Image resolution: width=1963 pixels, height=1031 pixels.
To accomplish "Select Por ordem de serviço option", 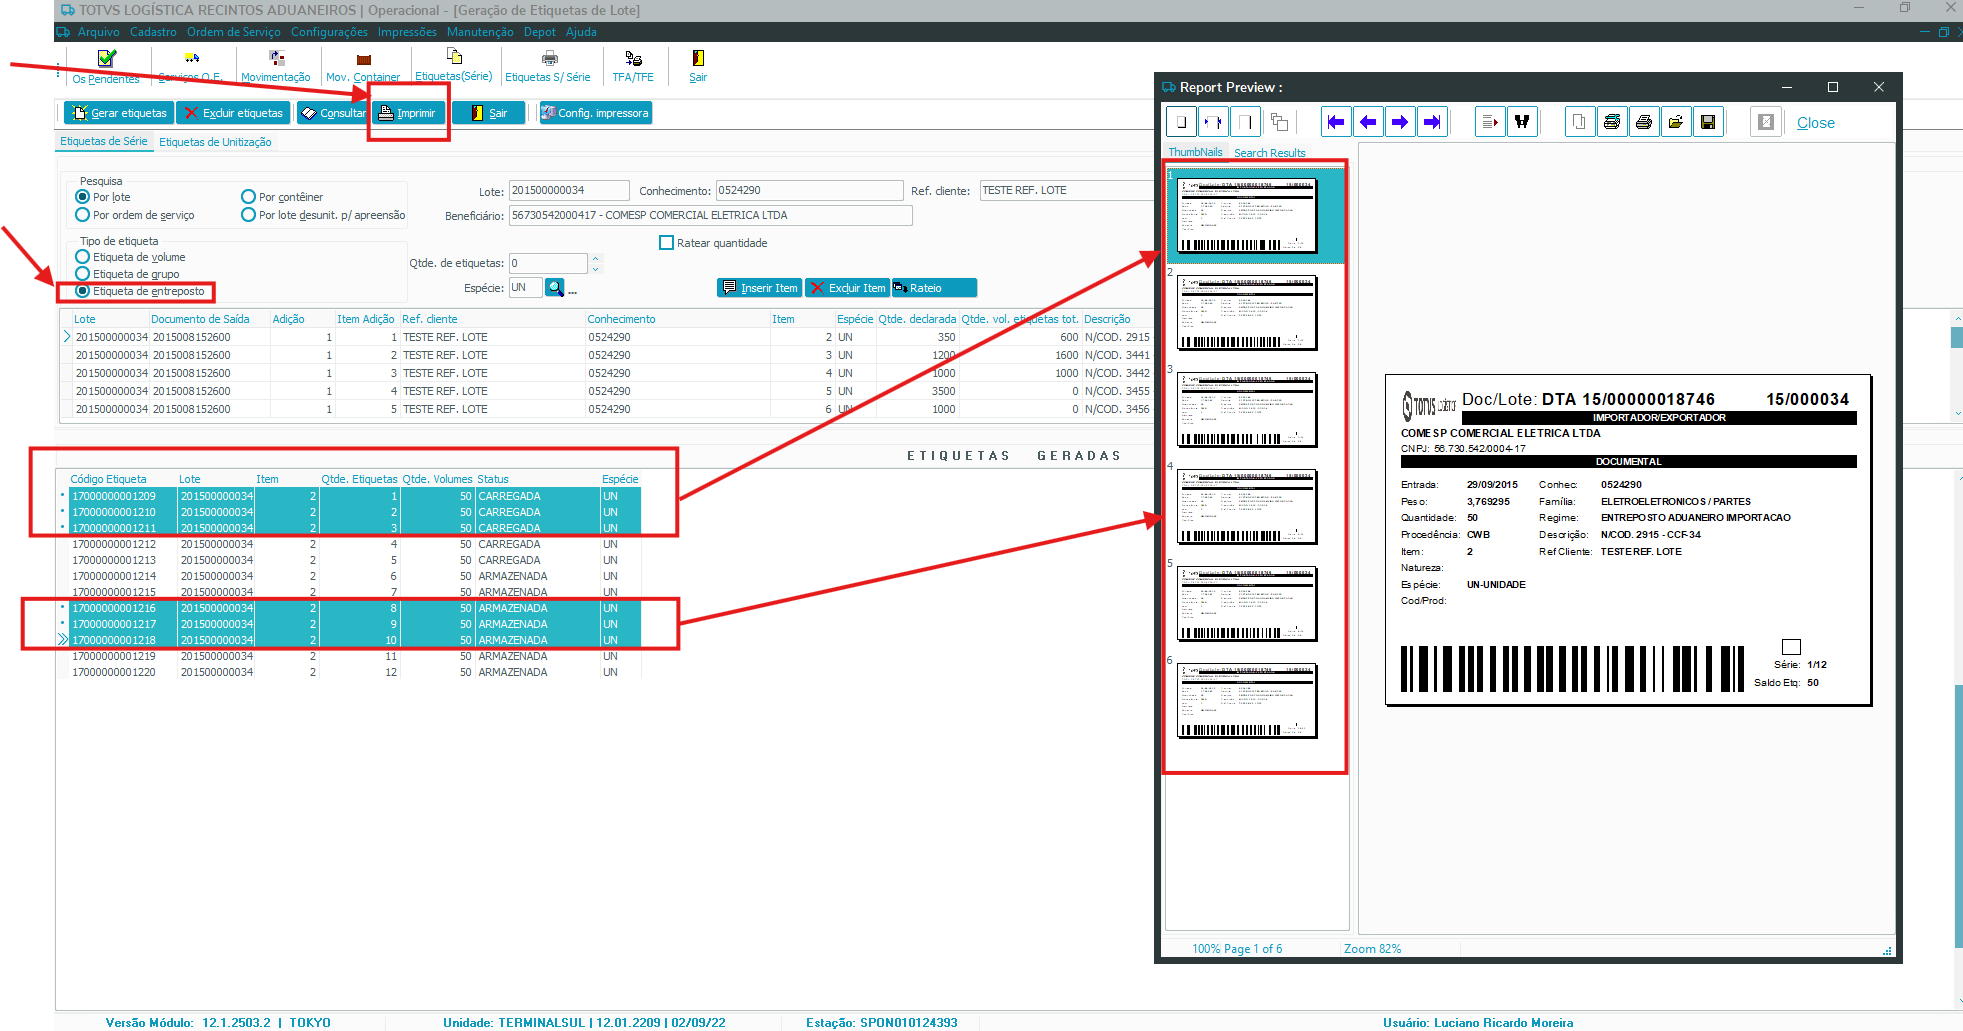I will click(x=83, y=215).
